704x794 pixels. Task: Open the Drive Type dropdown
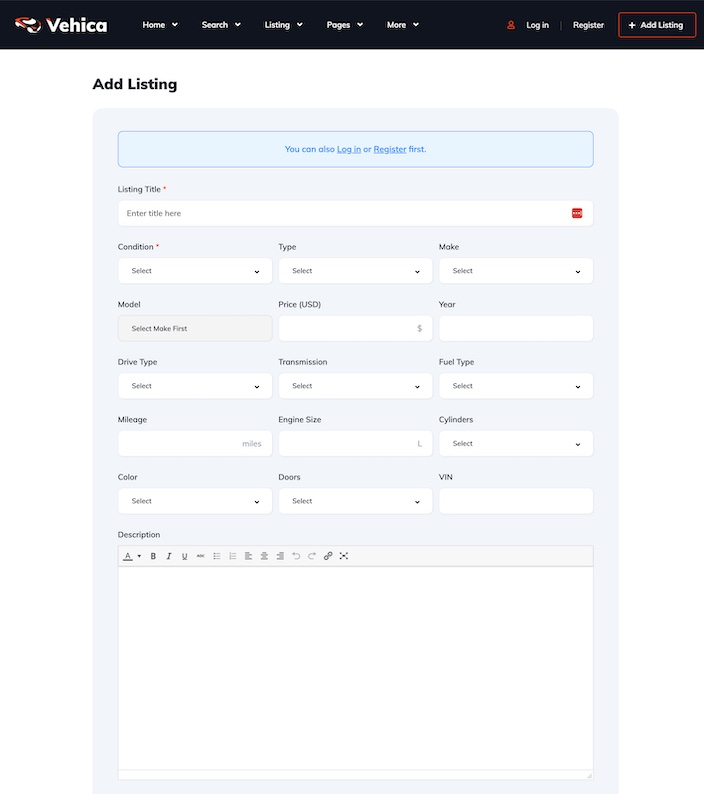tap(195, 386)
